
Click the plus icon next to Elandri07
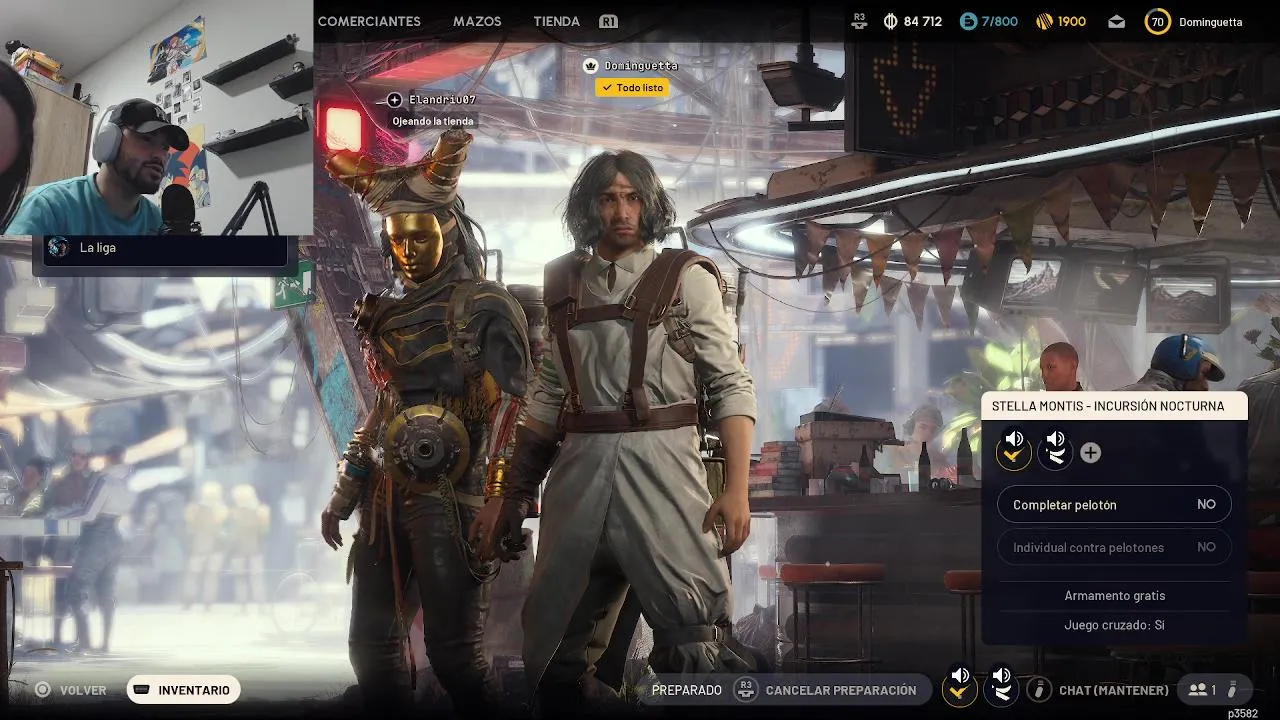click(394, 100)
